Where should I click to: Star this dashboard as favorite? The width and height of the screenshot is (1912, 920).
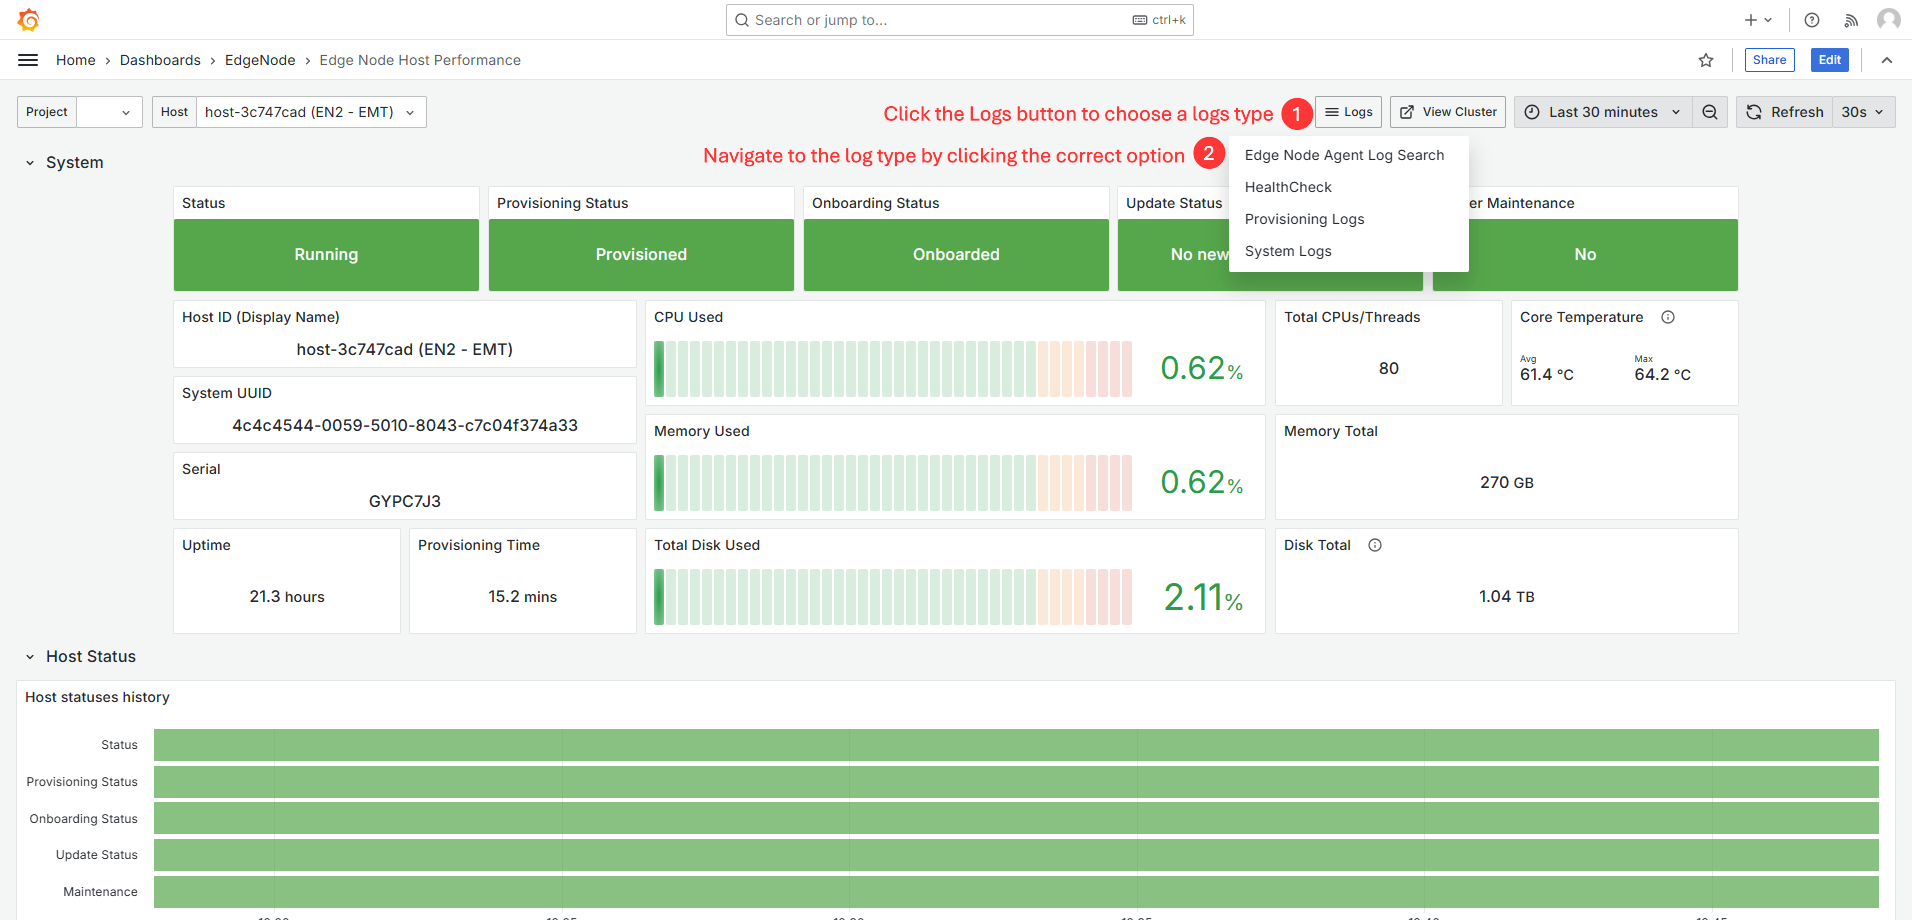(x=1706, y=60)
